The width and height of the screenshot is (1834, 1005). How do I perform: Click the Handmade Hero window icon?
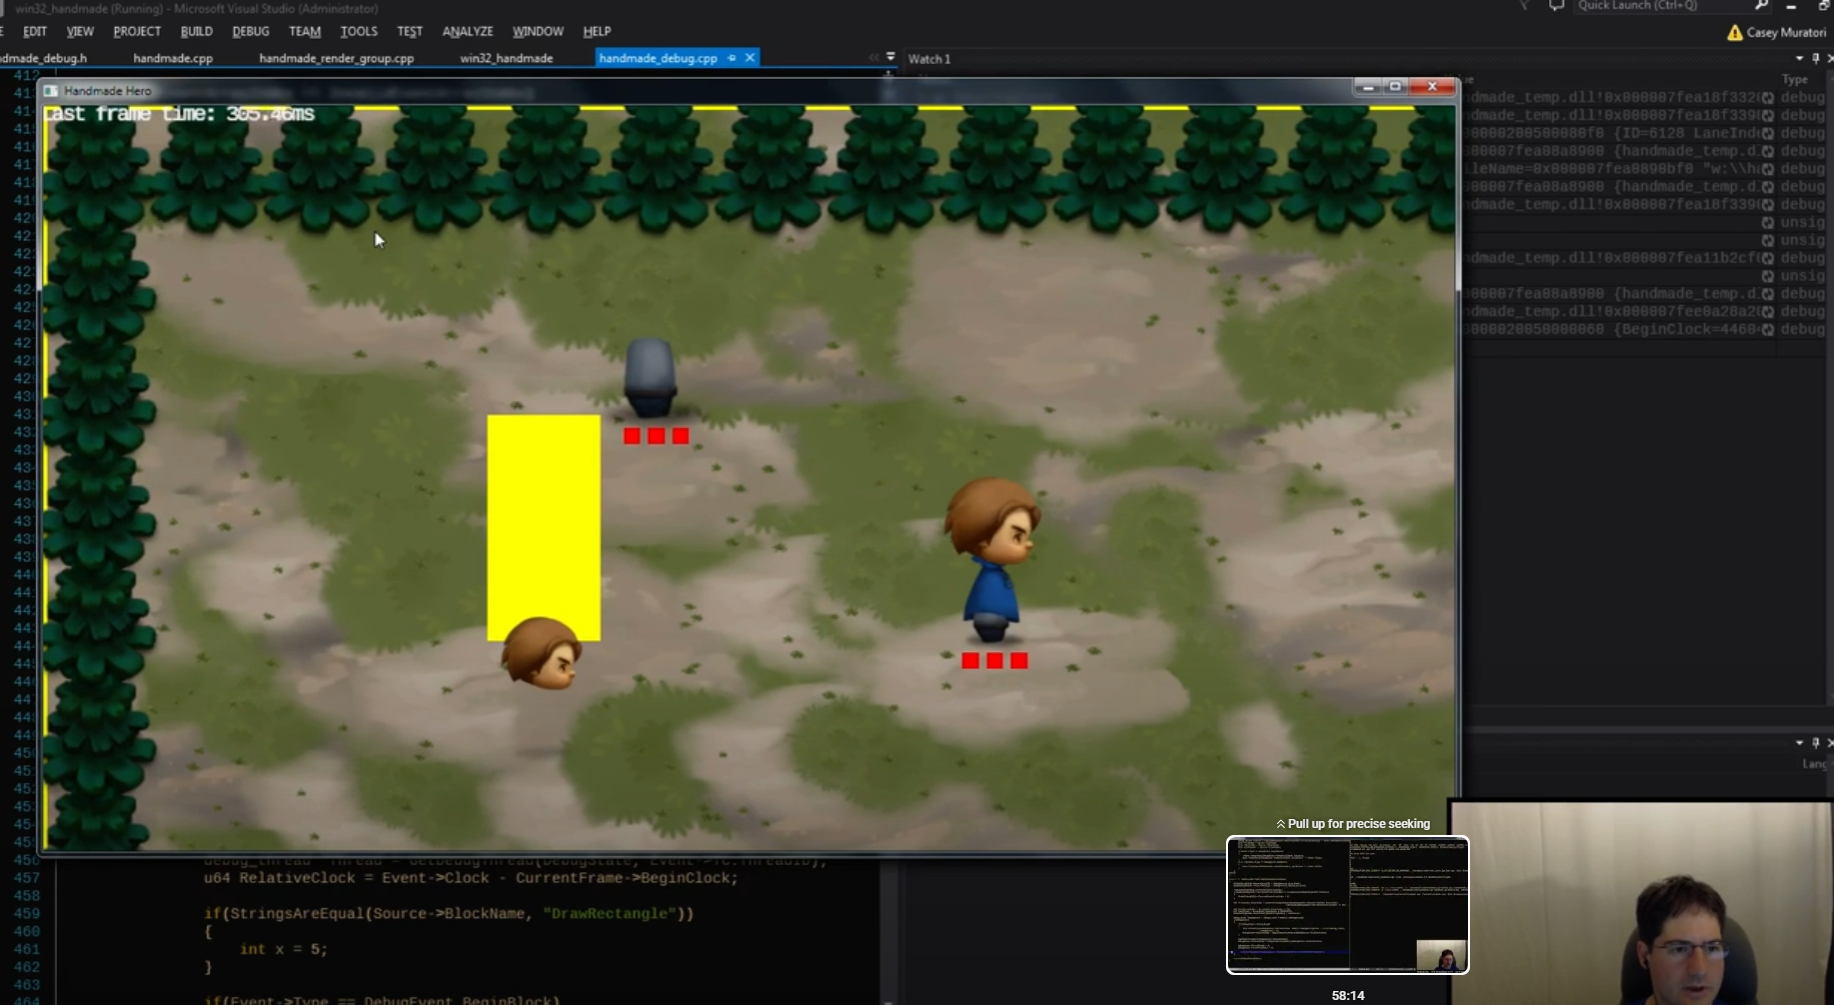coord(51,91)
